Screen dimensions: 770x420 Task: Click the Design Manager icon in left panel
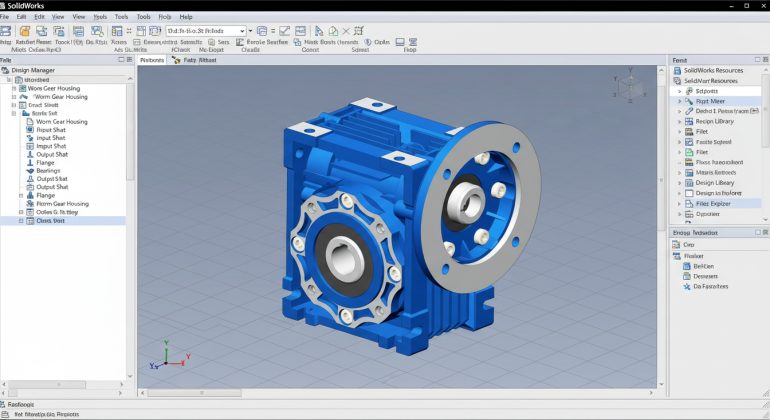click(8, 71)
